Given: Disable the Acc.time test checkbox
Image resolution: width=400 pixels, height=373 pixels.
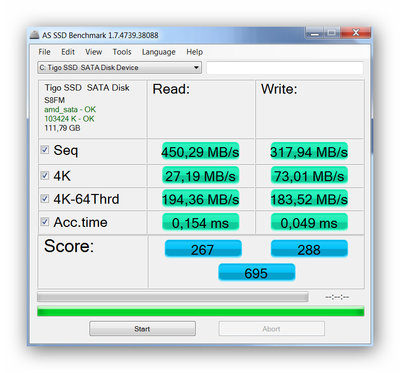Looking at the screenshot, I should [45, 221].
